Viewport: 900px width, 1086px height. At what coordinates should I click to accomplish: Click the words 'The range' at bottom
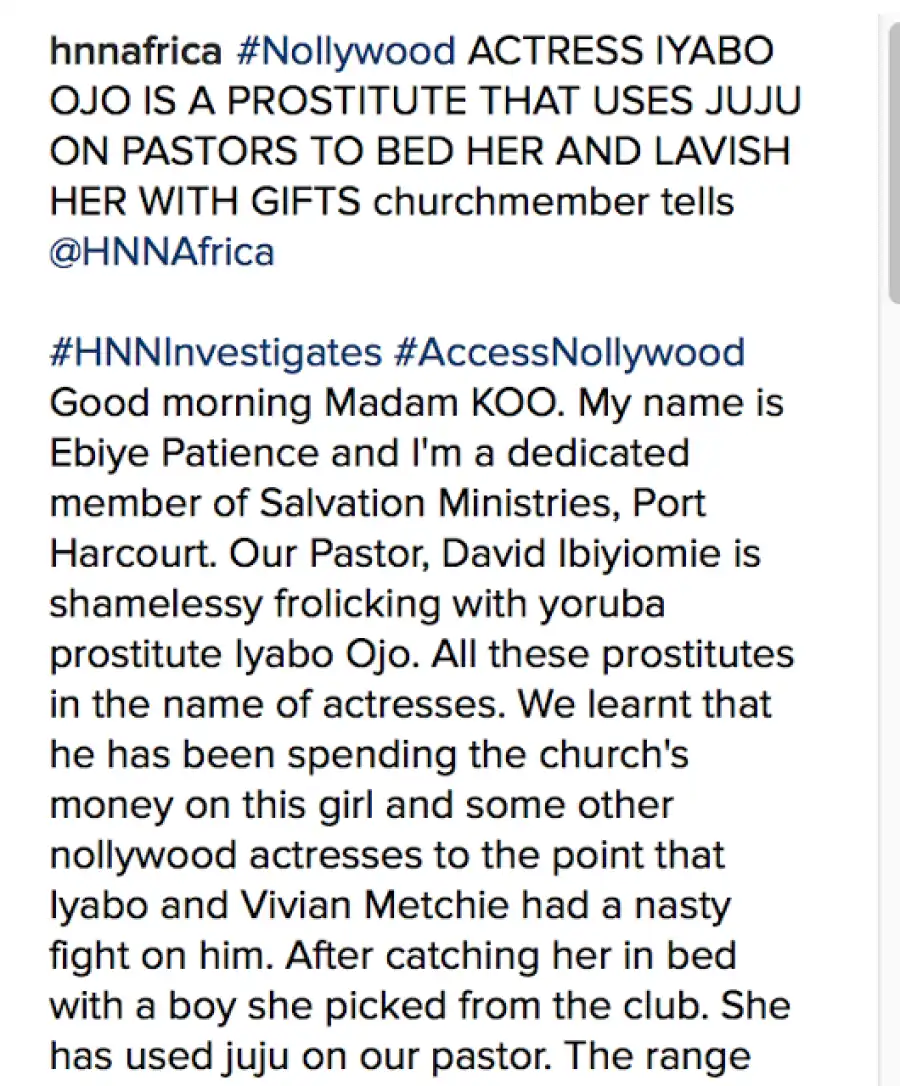(658, 1057)
